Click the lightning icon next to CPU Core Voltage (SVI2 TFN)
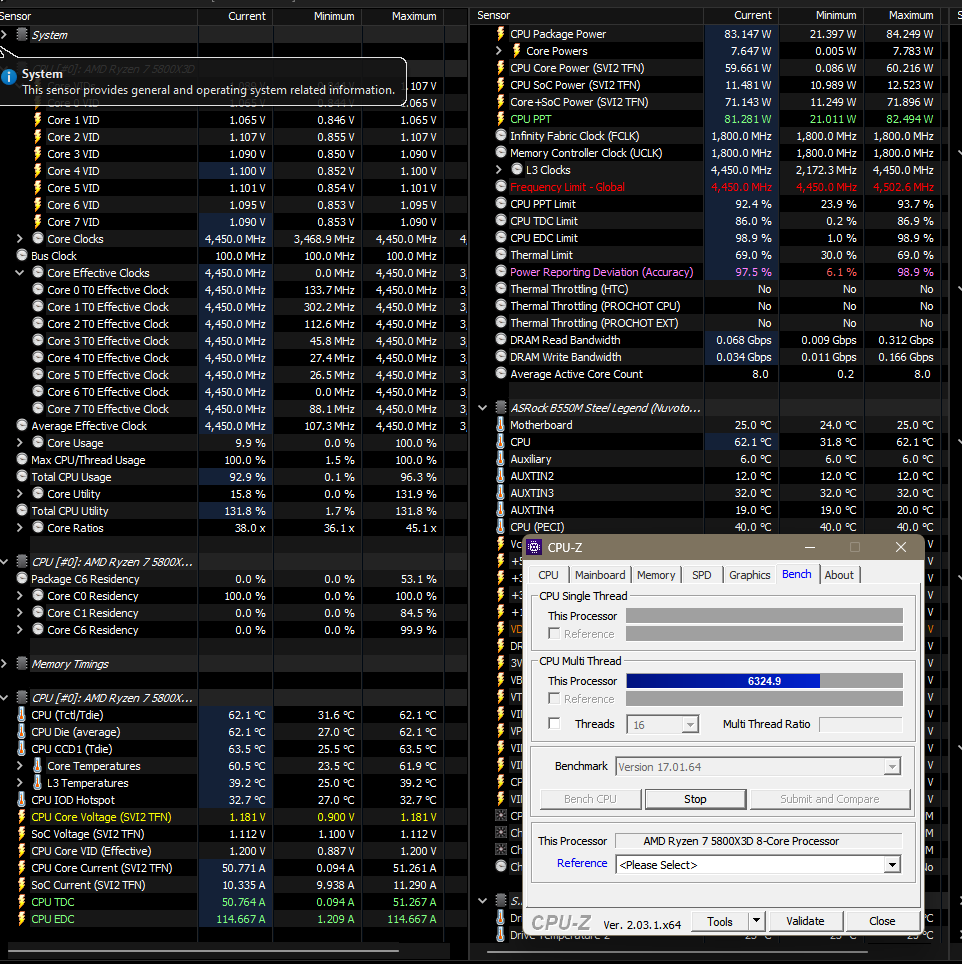962x964 pixels. pyautogui.click(x=22, y=816)
